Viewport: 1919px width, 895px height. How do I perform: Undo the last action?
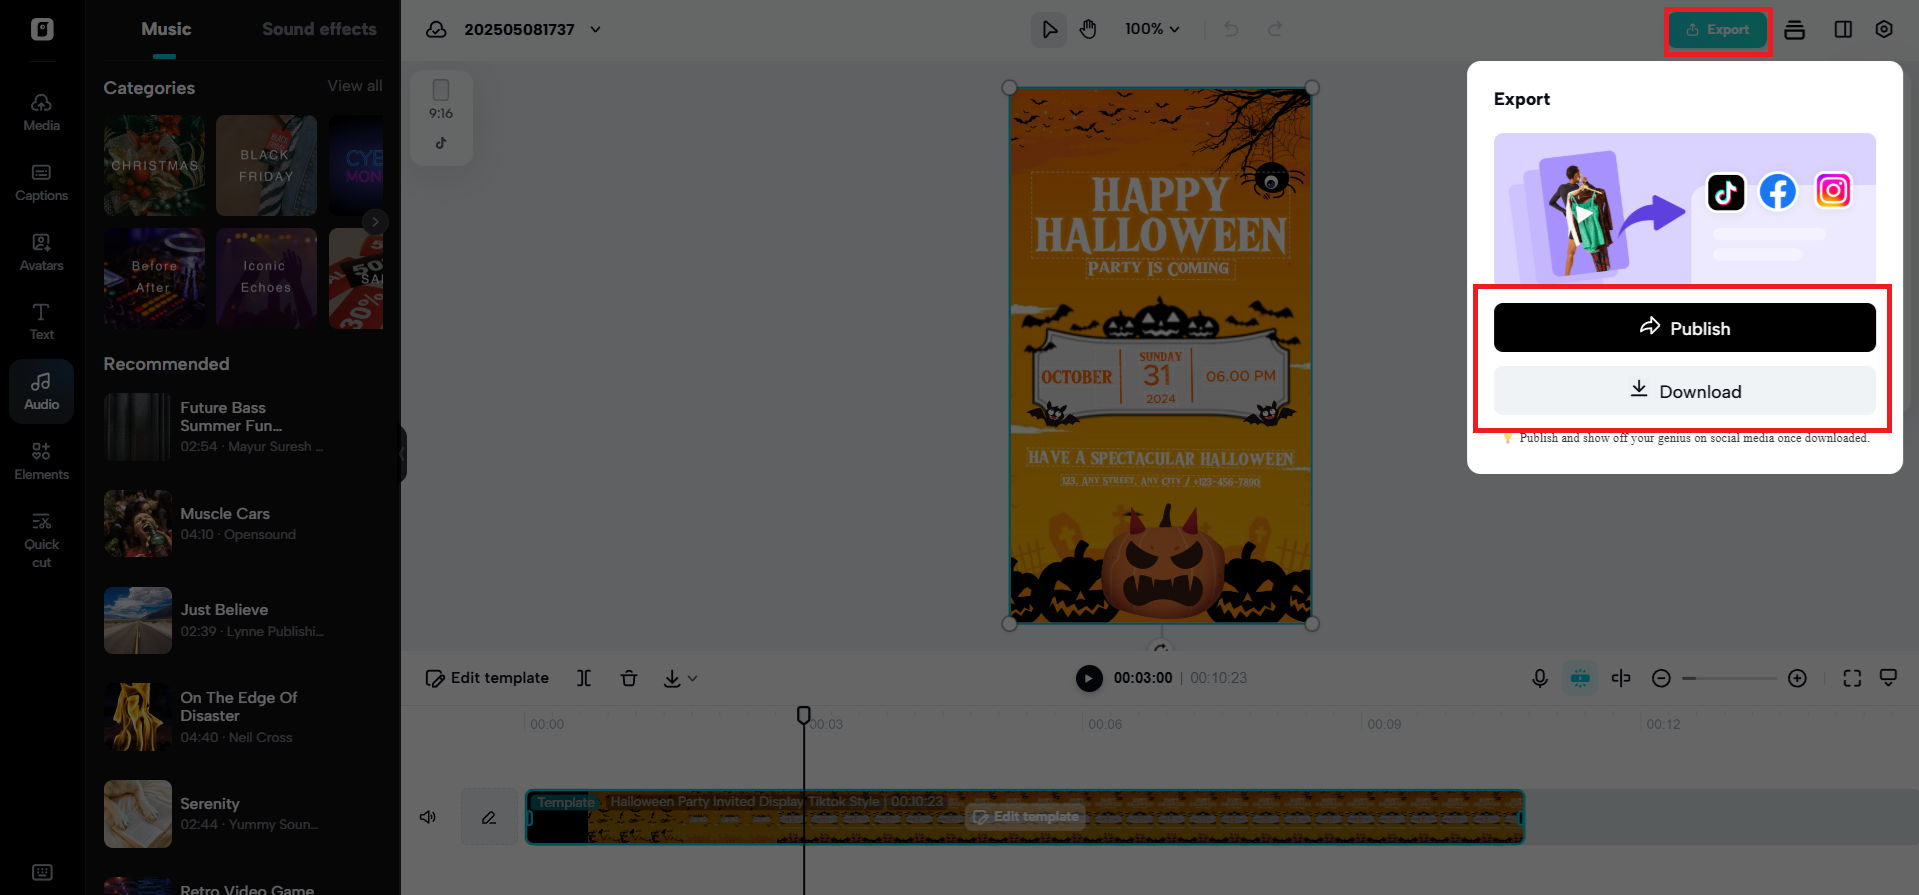(x=1231, y=29)
